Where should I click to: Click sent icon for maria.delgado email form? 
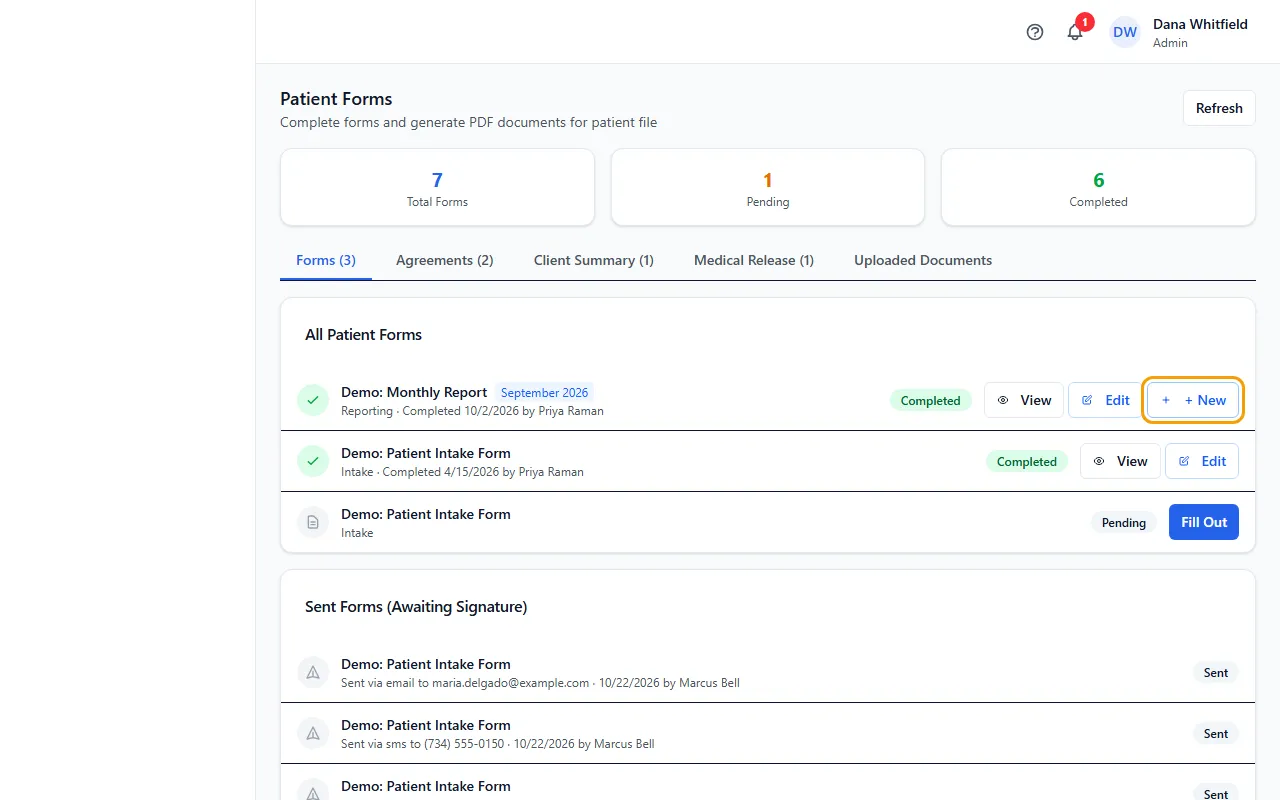[313, 672]
